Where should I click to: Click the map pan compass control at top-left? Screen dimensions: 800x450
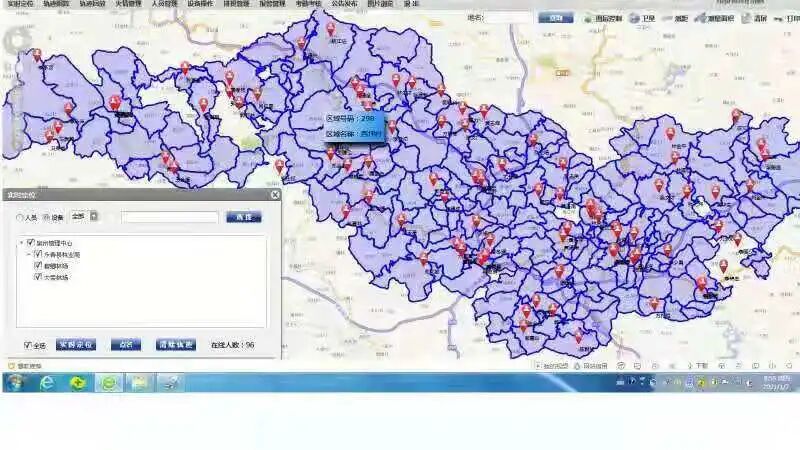click(x=18, y=40)
